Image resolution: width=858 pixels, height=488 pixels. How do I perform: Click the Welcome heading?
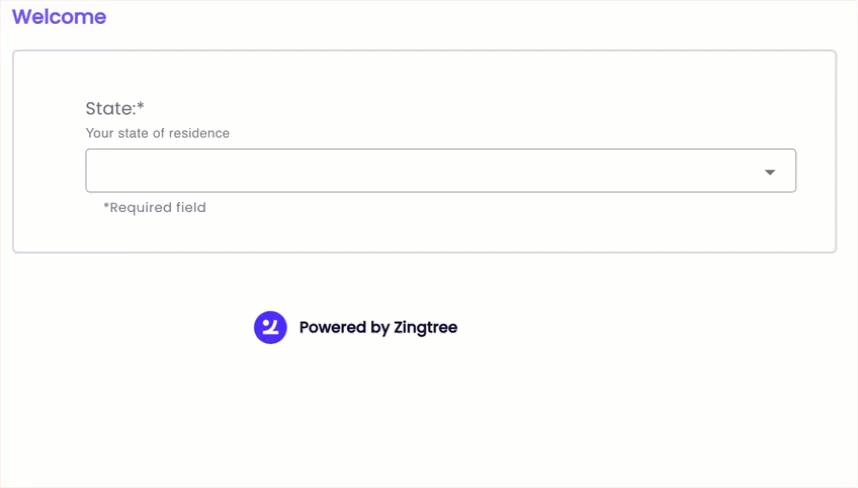[x=59, y=17]
